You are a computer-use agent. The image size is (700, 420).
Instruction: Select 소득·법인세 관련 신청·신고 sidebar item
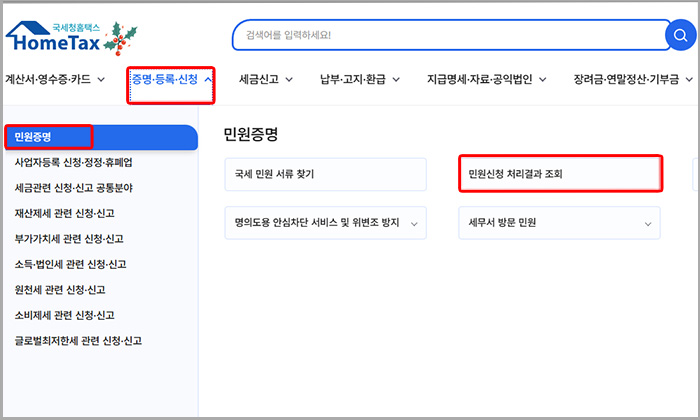tap(71, 264)
